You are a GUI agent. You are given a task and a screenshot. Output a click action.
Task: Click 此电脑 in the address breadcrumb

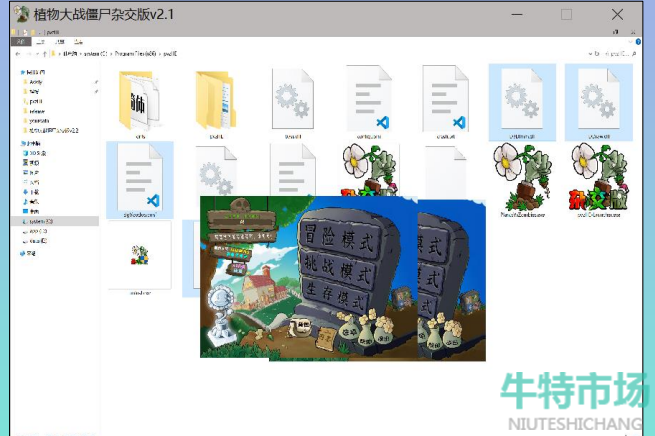[x=70, y=54]
